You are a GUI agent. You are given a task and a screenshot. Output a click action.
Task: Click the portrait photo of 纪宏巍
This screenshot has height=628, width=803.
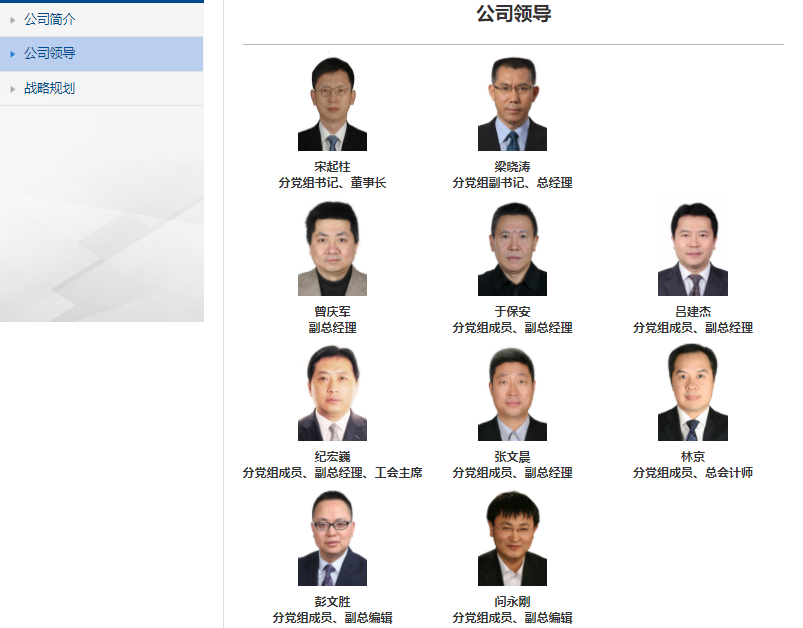(332, 393)
